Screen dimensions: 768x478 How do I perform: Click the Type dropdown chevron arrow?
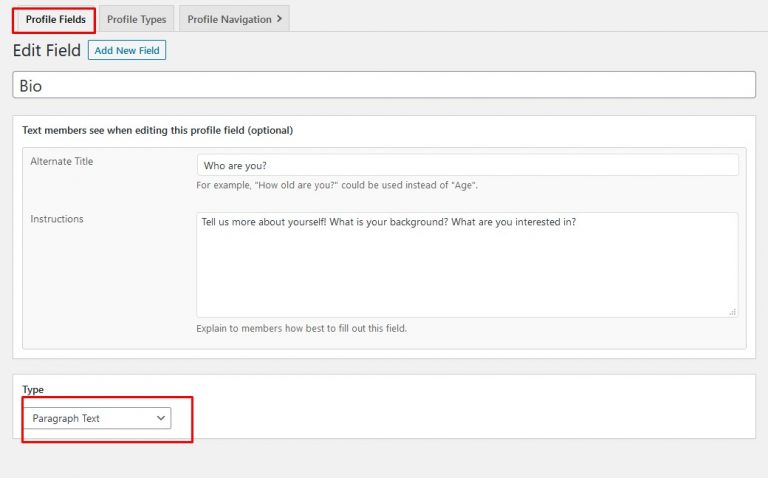pos(161,418)
